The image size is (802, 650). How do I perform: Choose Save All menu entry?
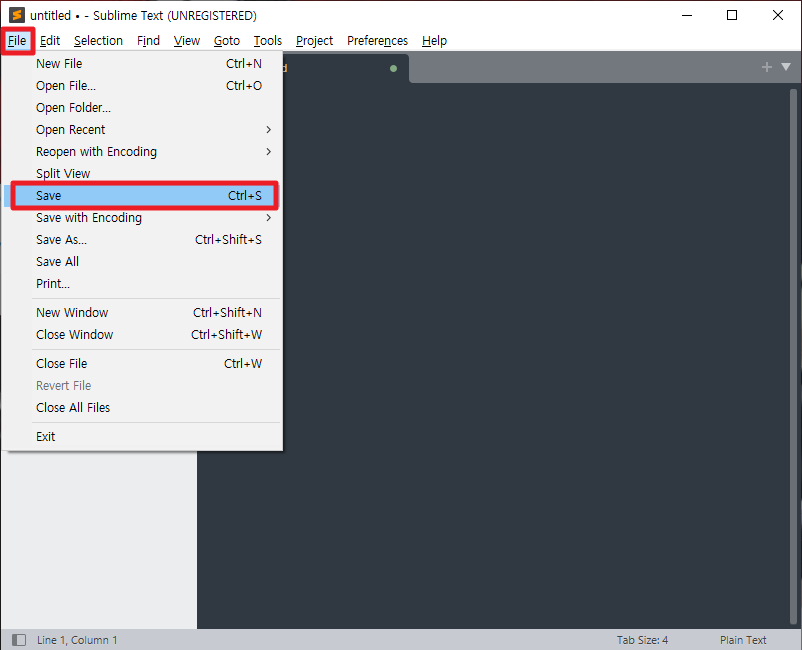pos(142,261)
